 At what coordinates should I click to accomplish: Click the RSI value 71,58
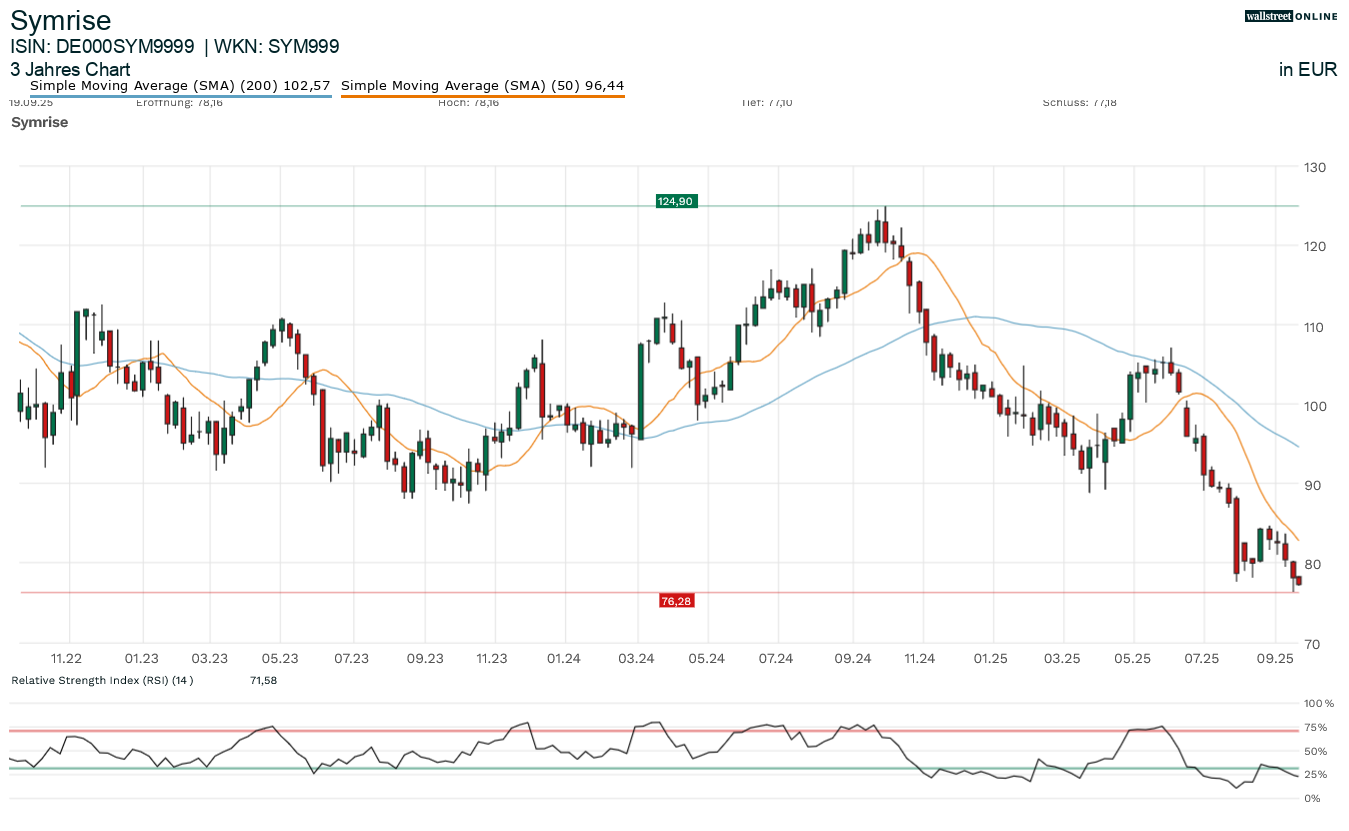click(x=263, y=680)
